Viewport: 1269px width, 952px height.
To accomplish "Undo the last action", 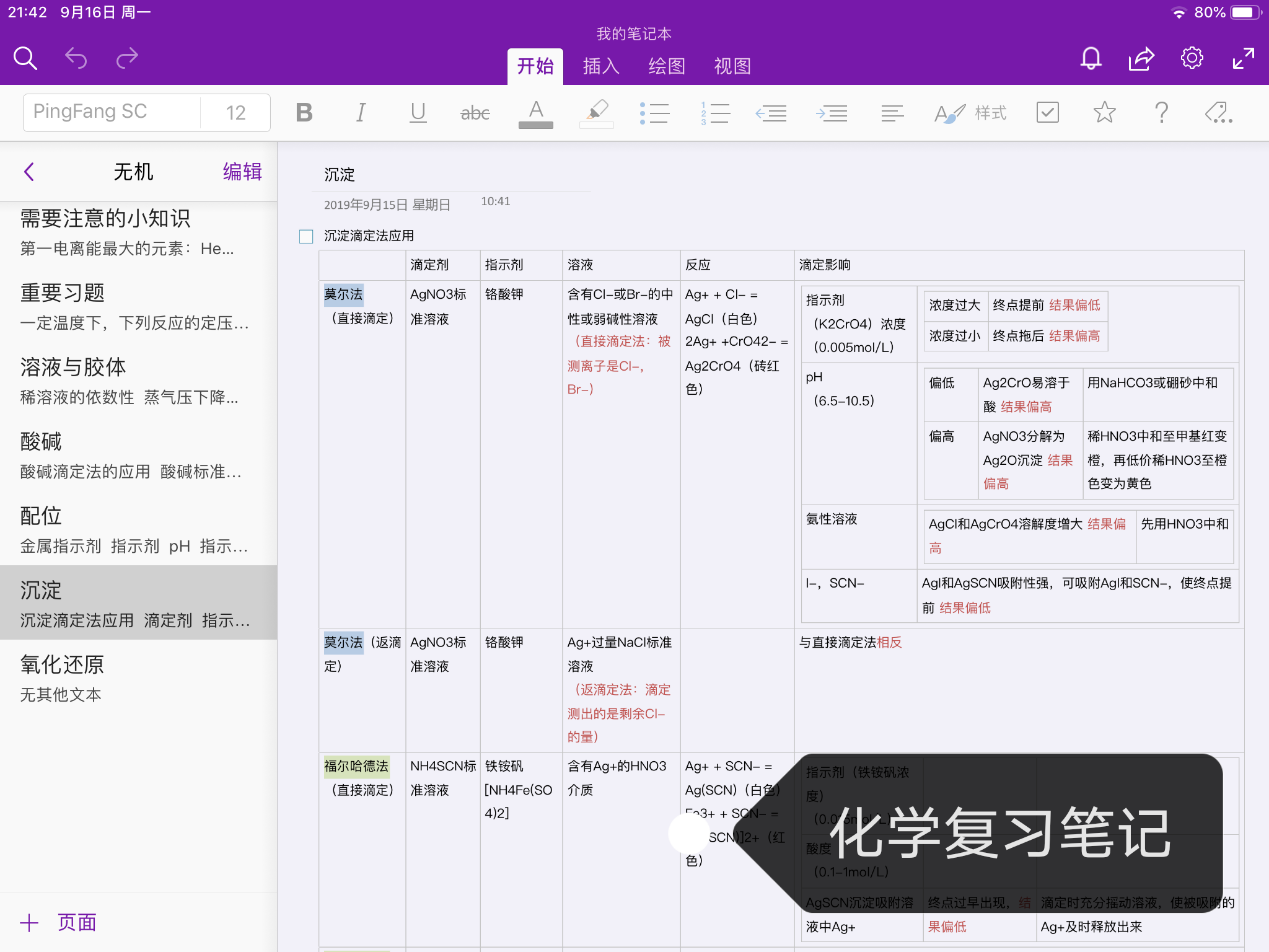I will pyautogui.click(x=76, y=58).
